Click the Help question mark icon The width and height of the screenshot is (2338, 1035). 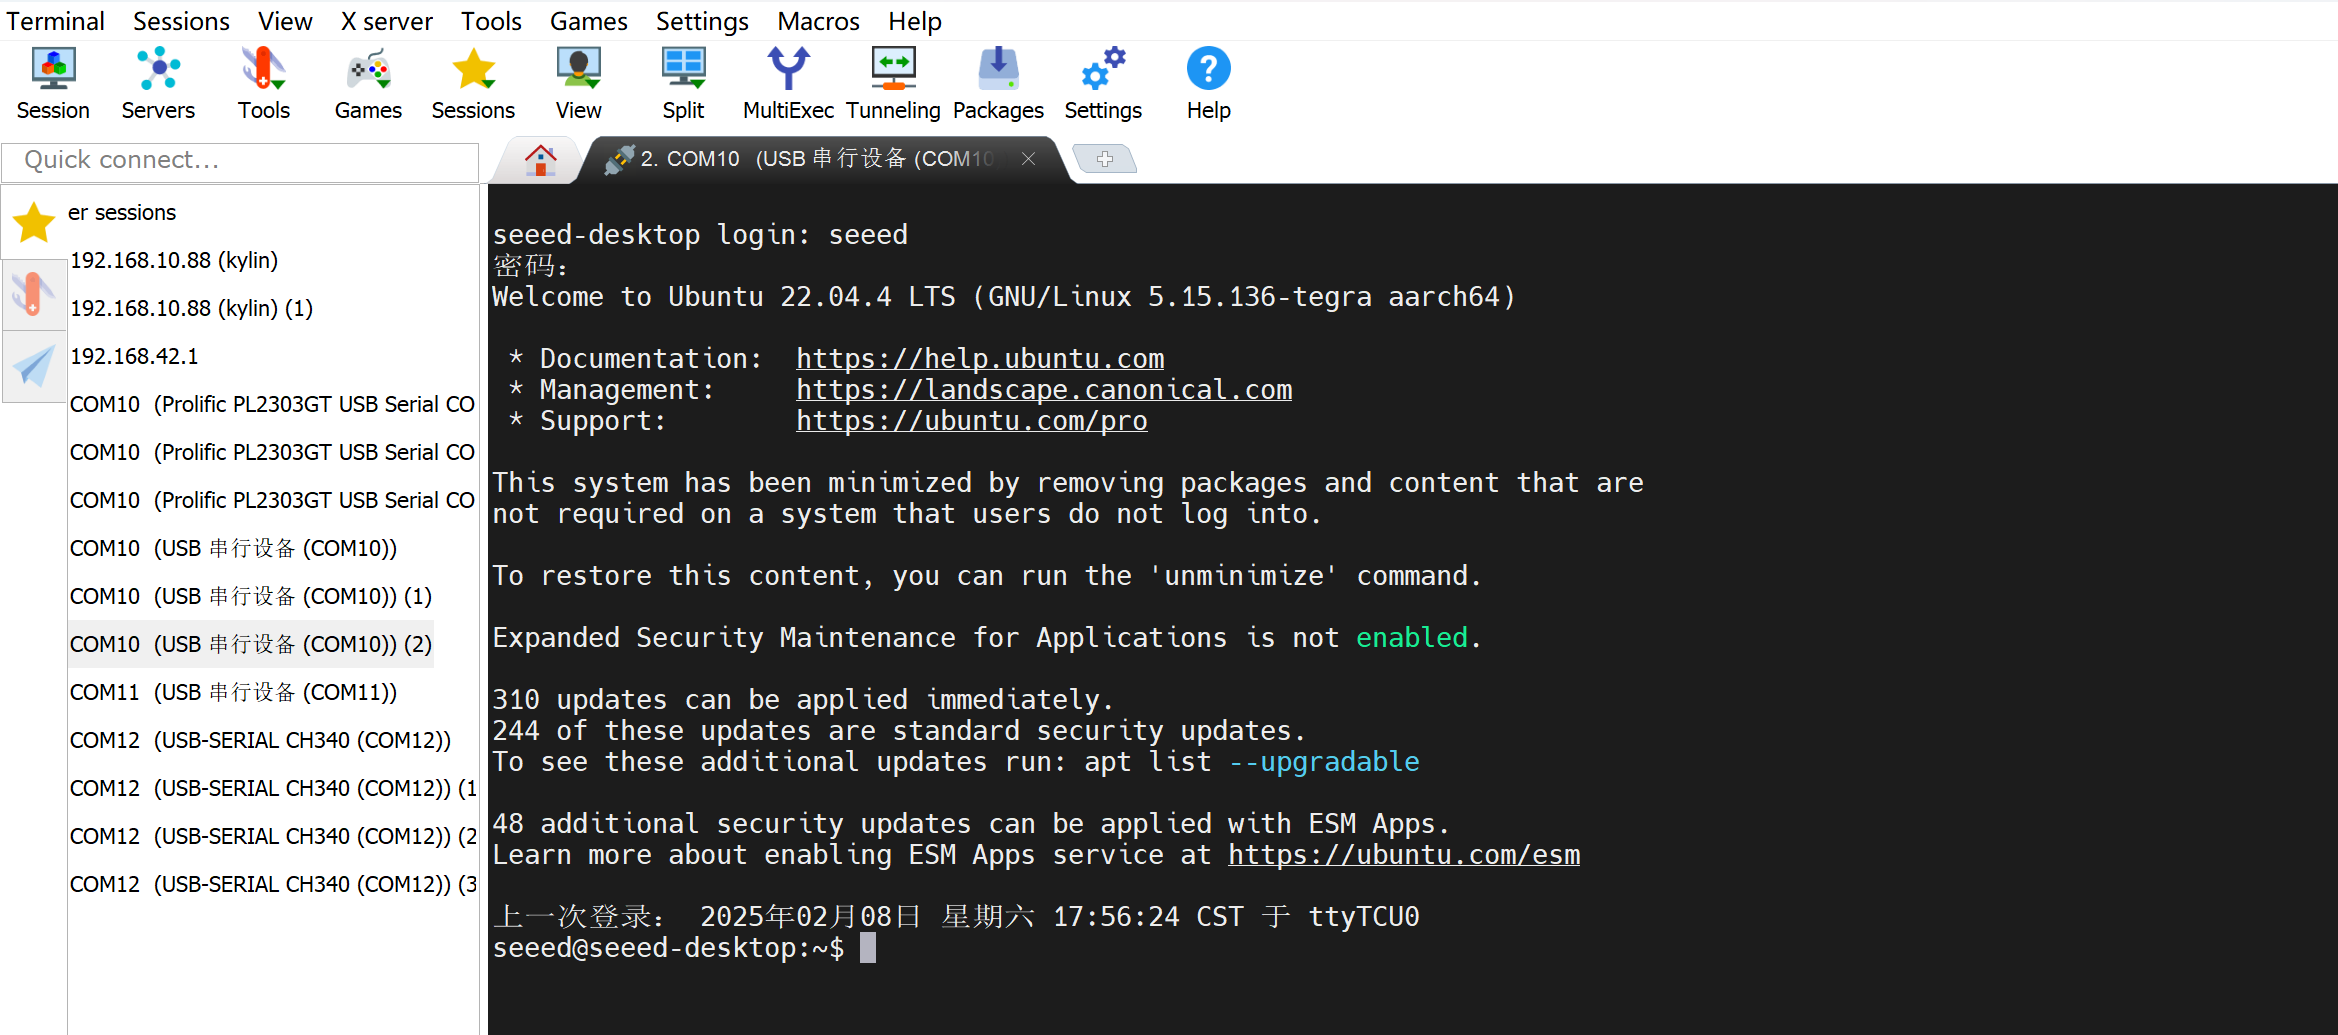tap(1208, 84)
